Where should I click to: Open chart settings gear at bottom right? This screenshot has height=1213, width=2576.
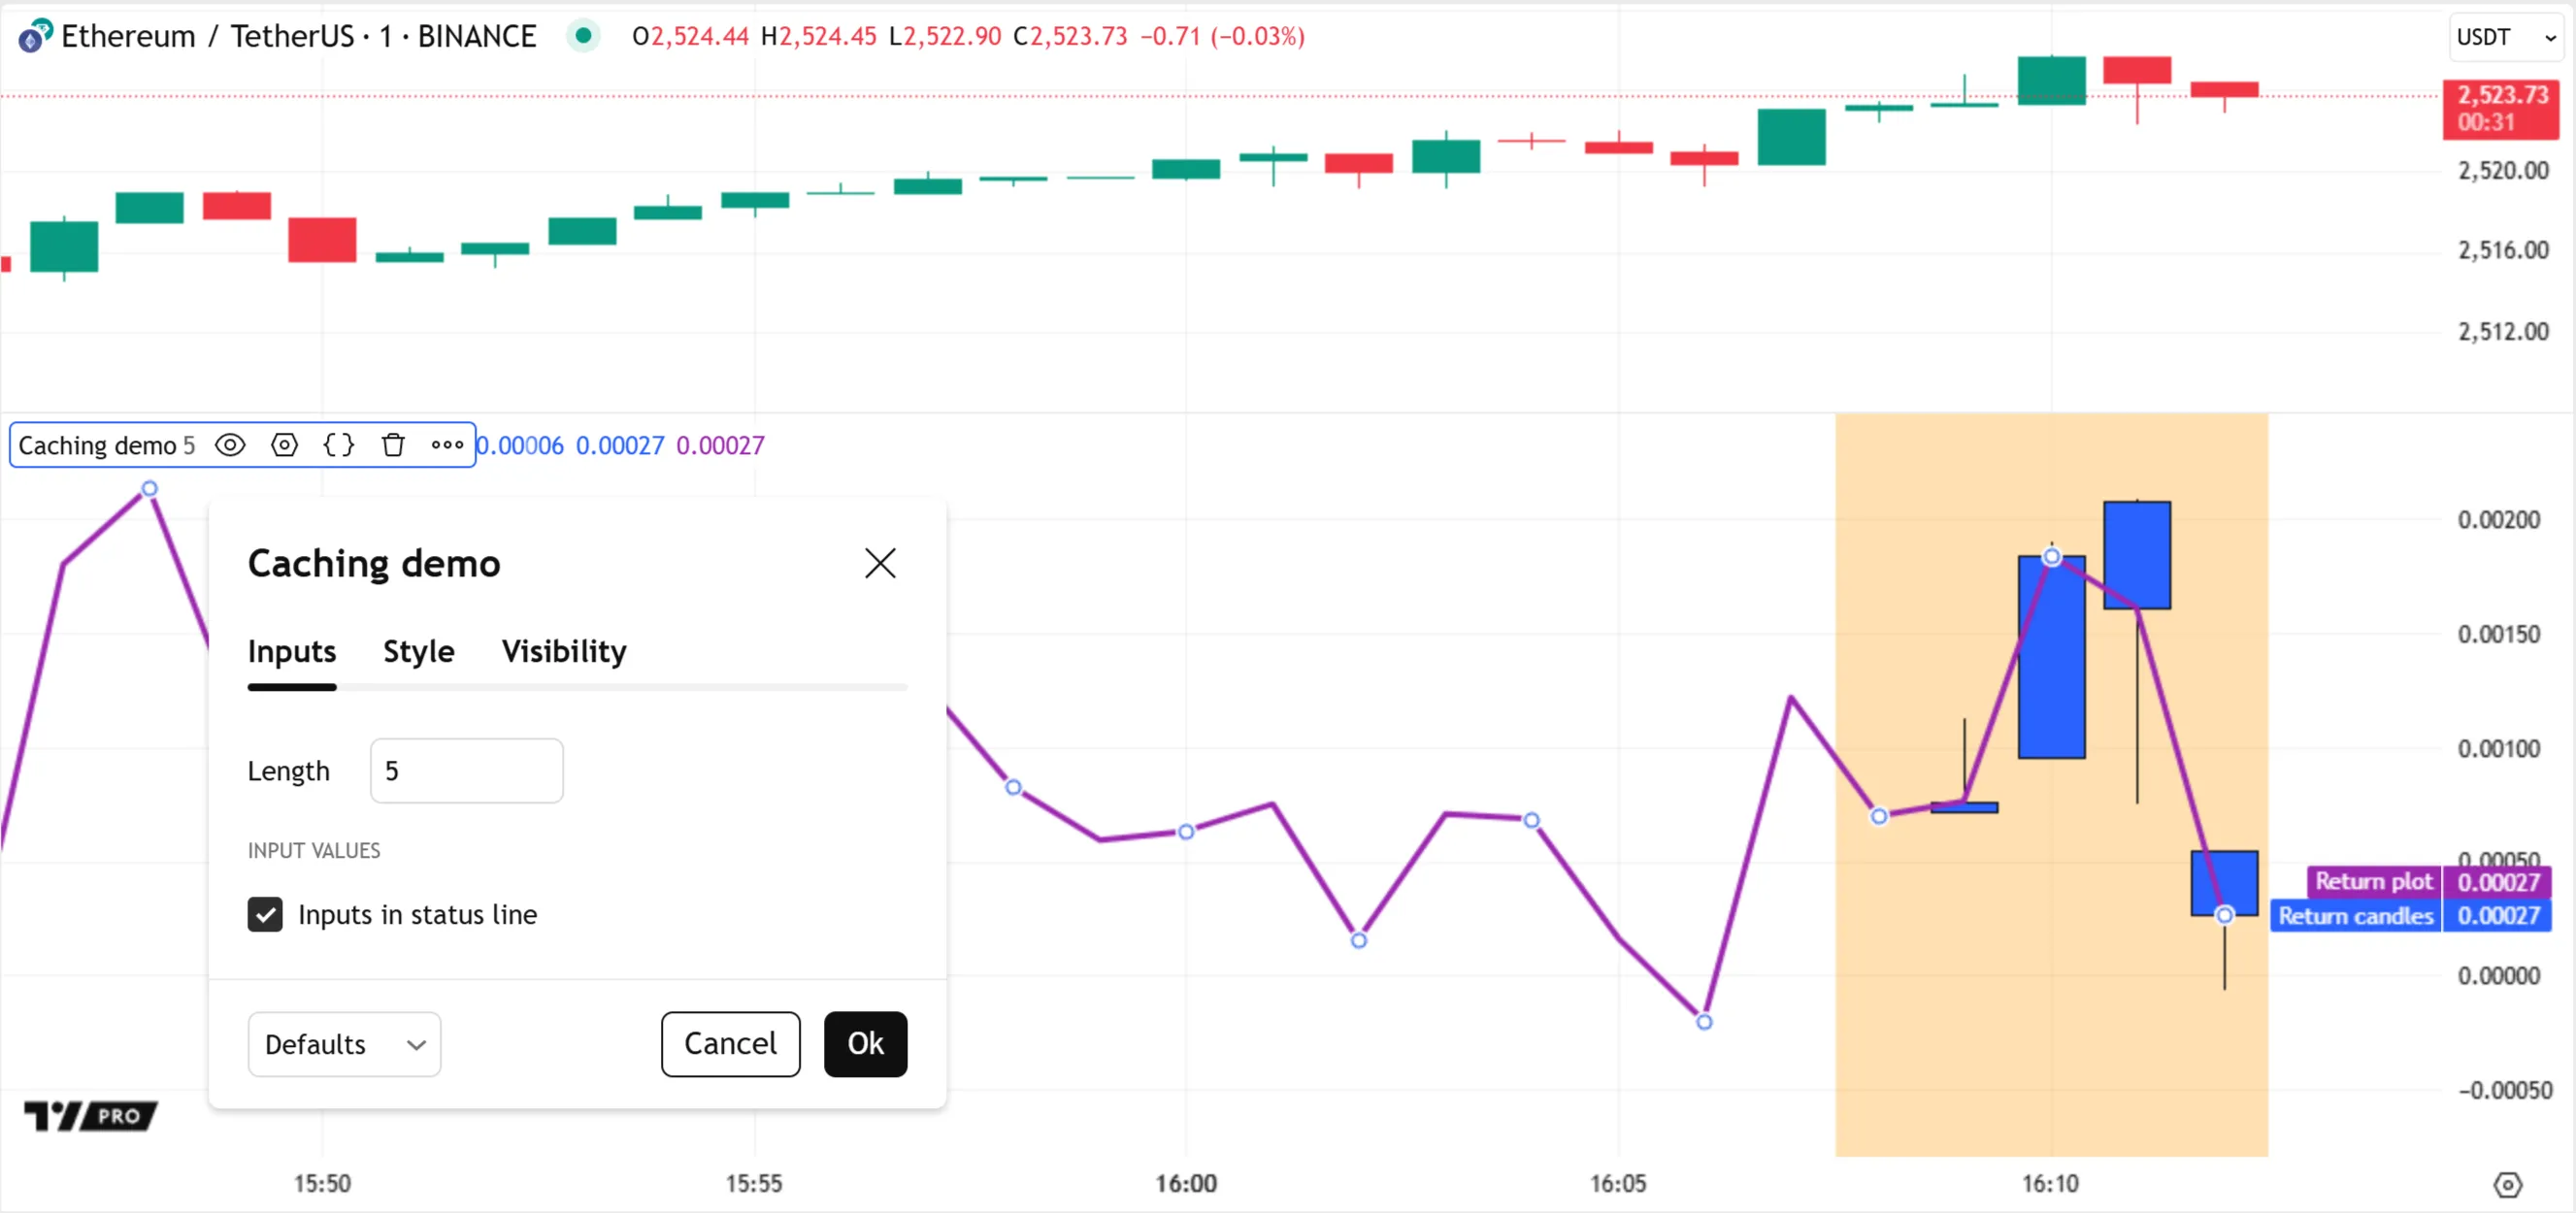tap(2507, 1185)
